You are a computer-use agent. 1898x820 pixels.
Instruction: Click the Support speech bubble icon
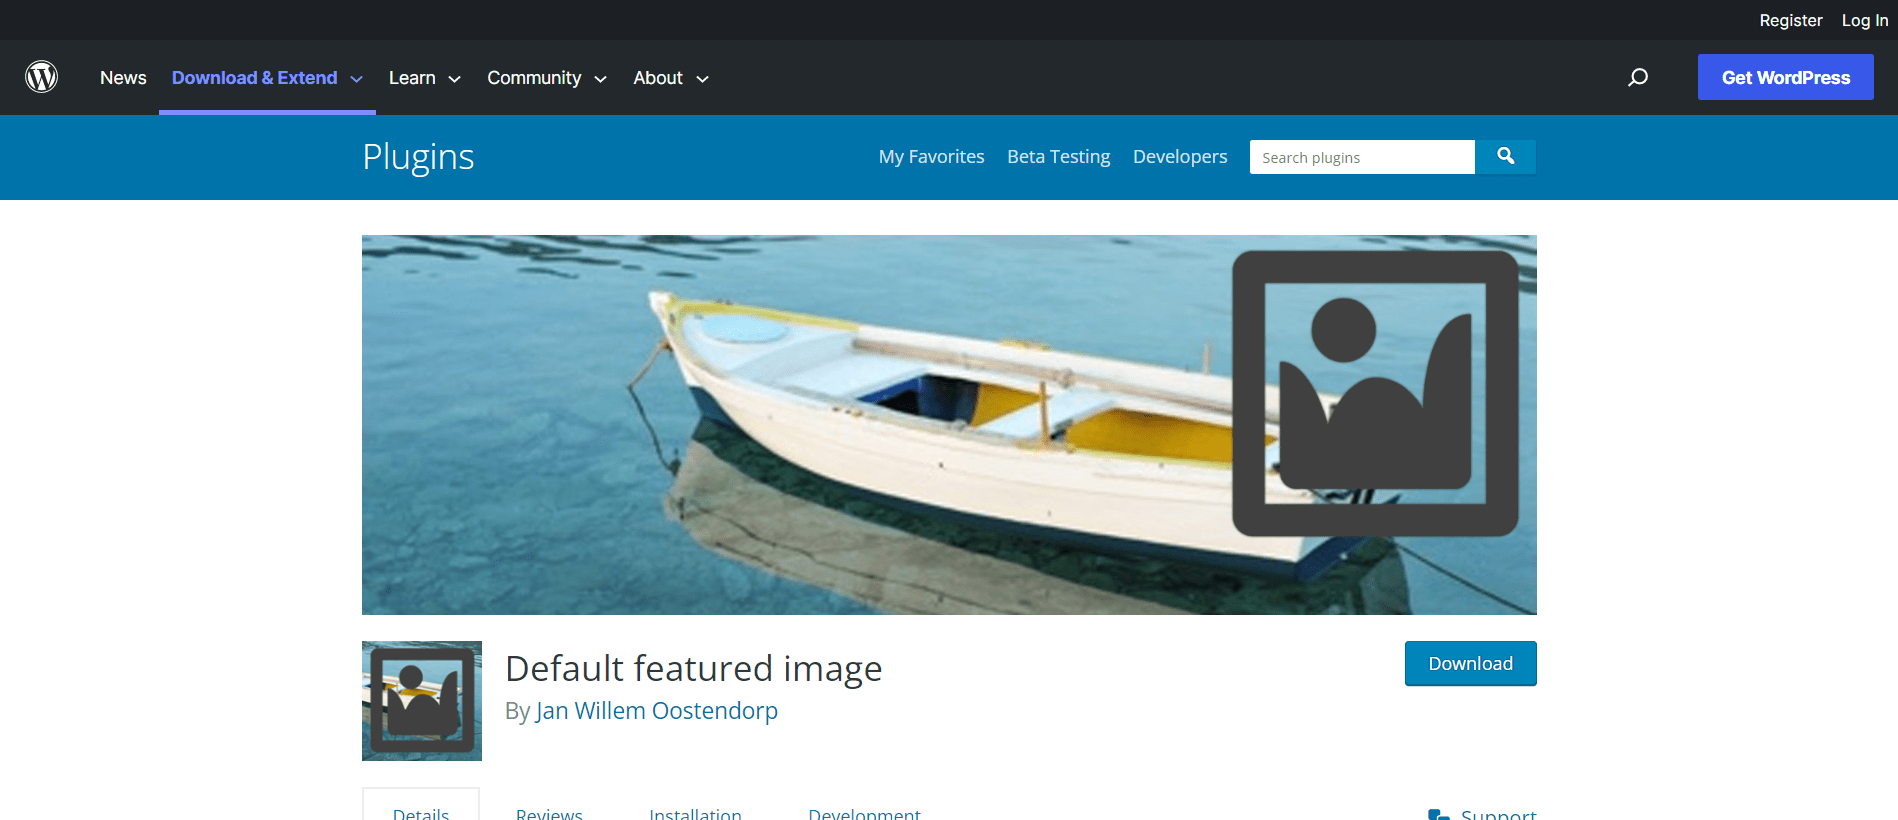tap(1438, 814)
